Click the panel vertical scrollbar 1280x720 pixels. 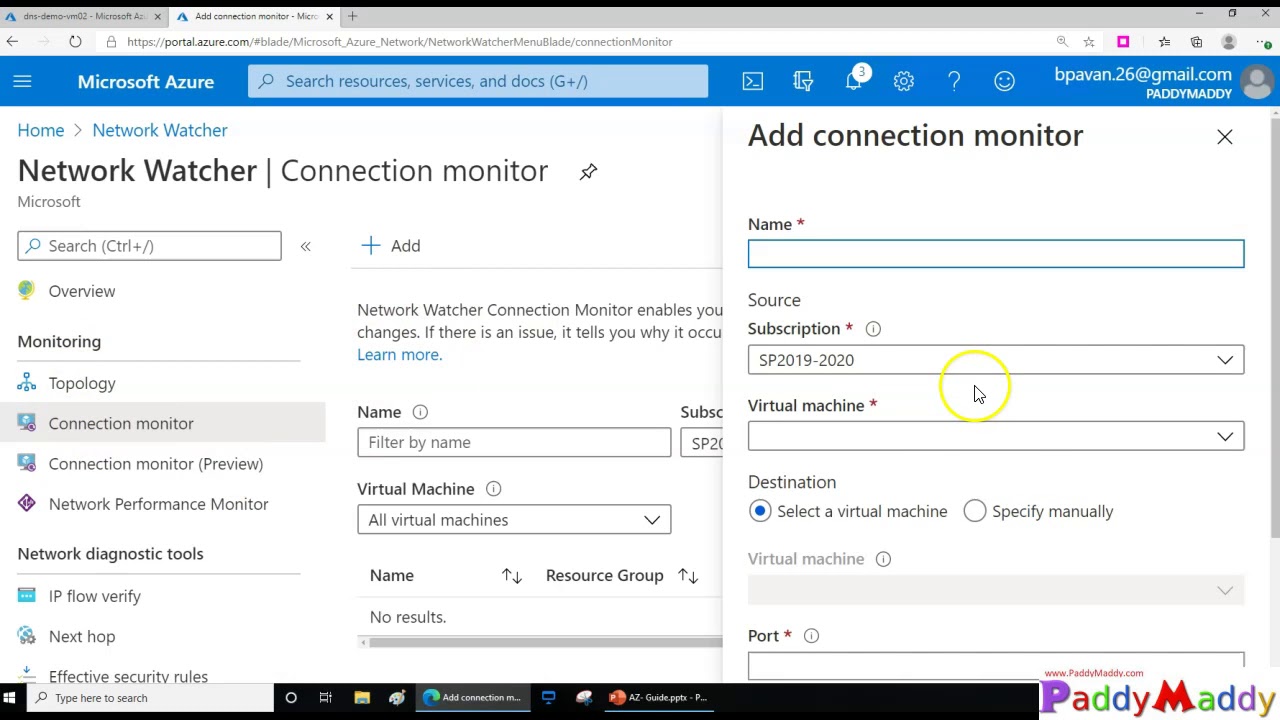point(1274,330)
